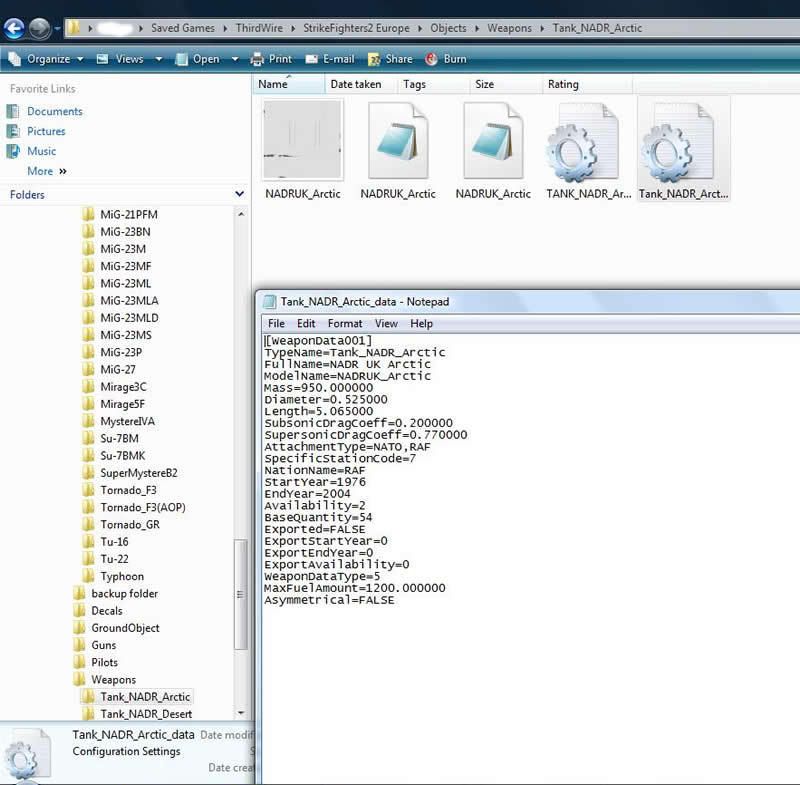Viewport: 800px width, 785px height.
Task: Click the Documents favorite link icon
Action: pos(13,111)
